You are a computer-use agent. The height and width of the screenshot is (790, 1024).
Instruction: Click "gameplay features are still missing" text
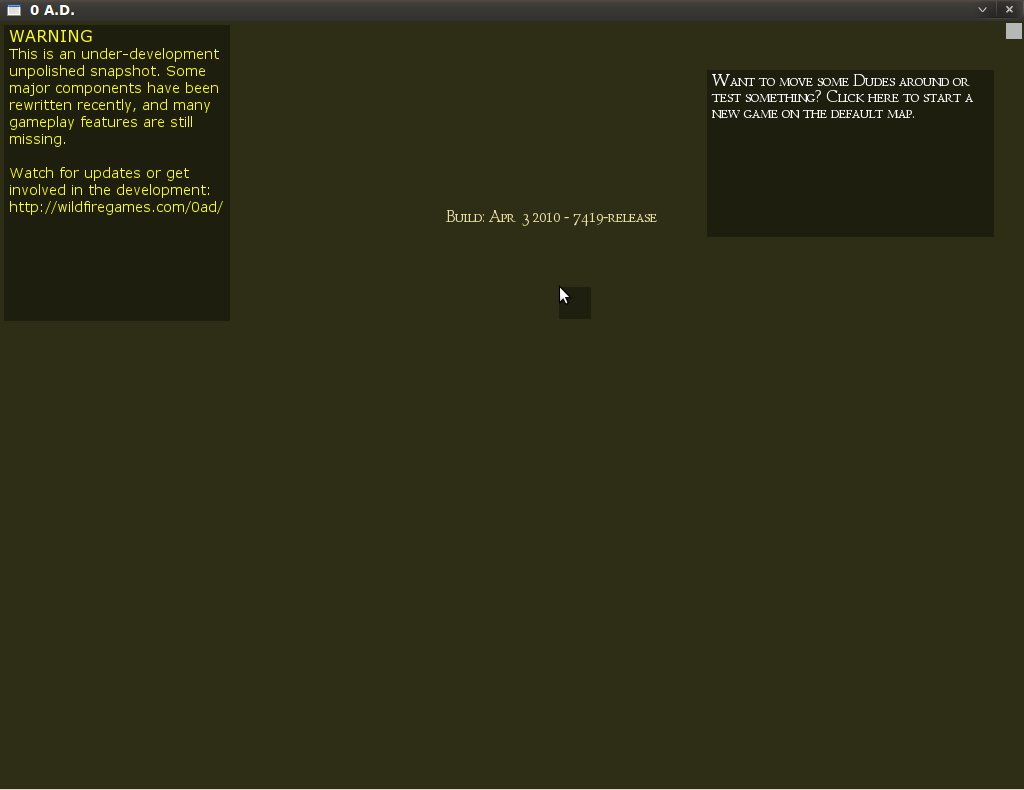point(100,131)
